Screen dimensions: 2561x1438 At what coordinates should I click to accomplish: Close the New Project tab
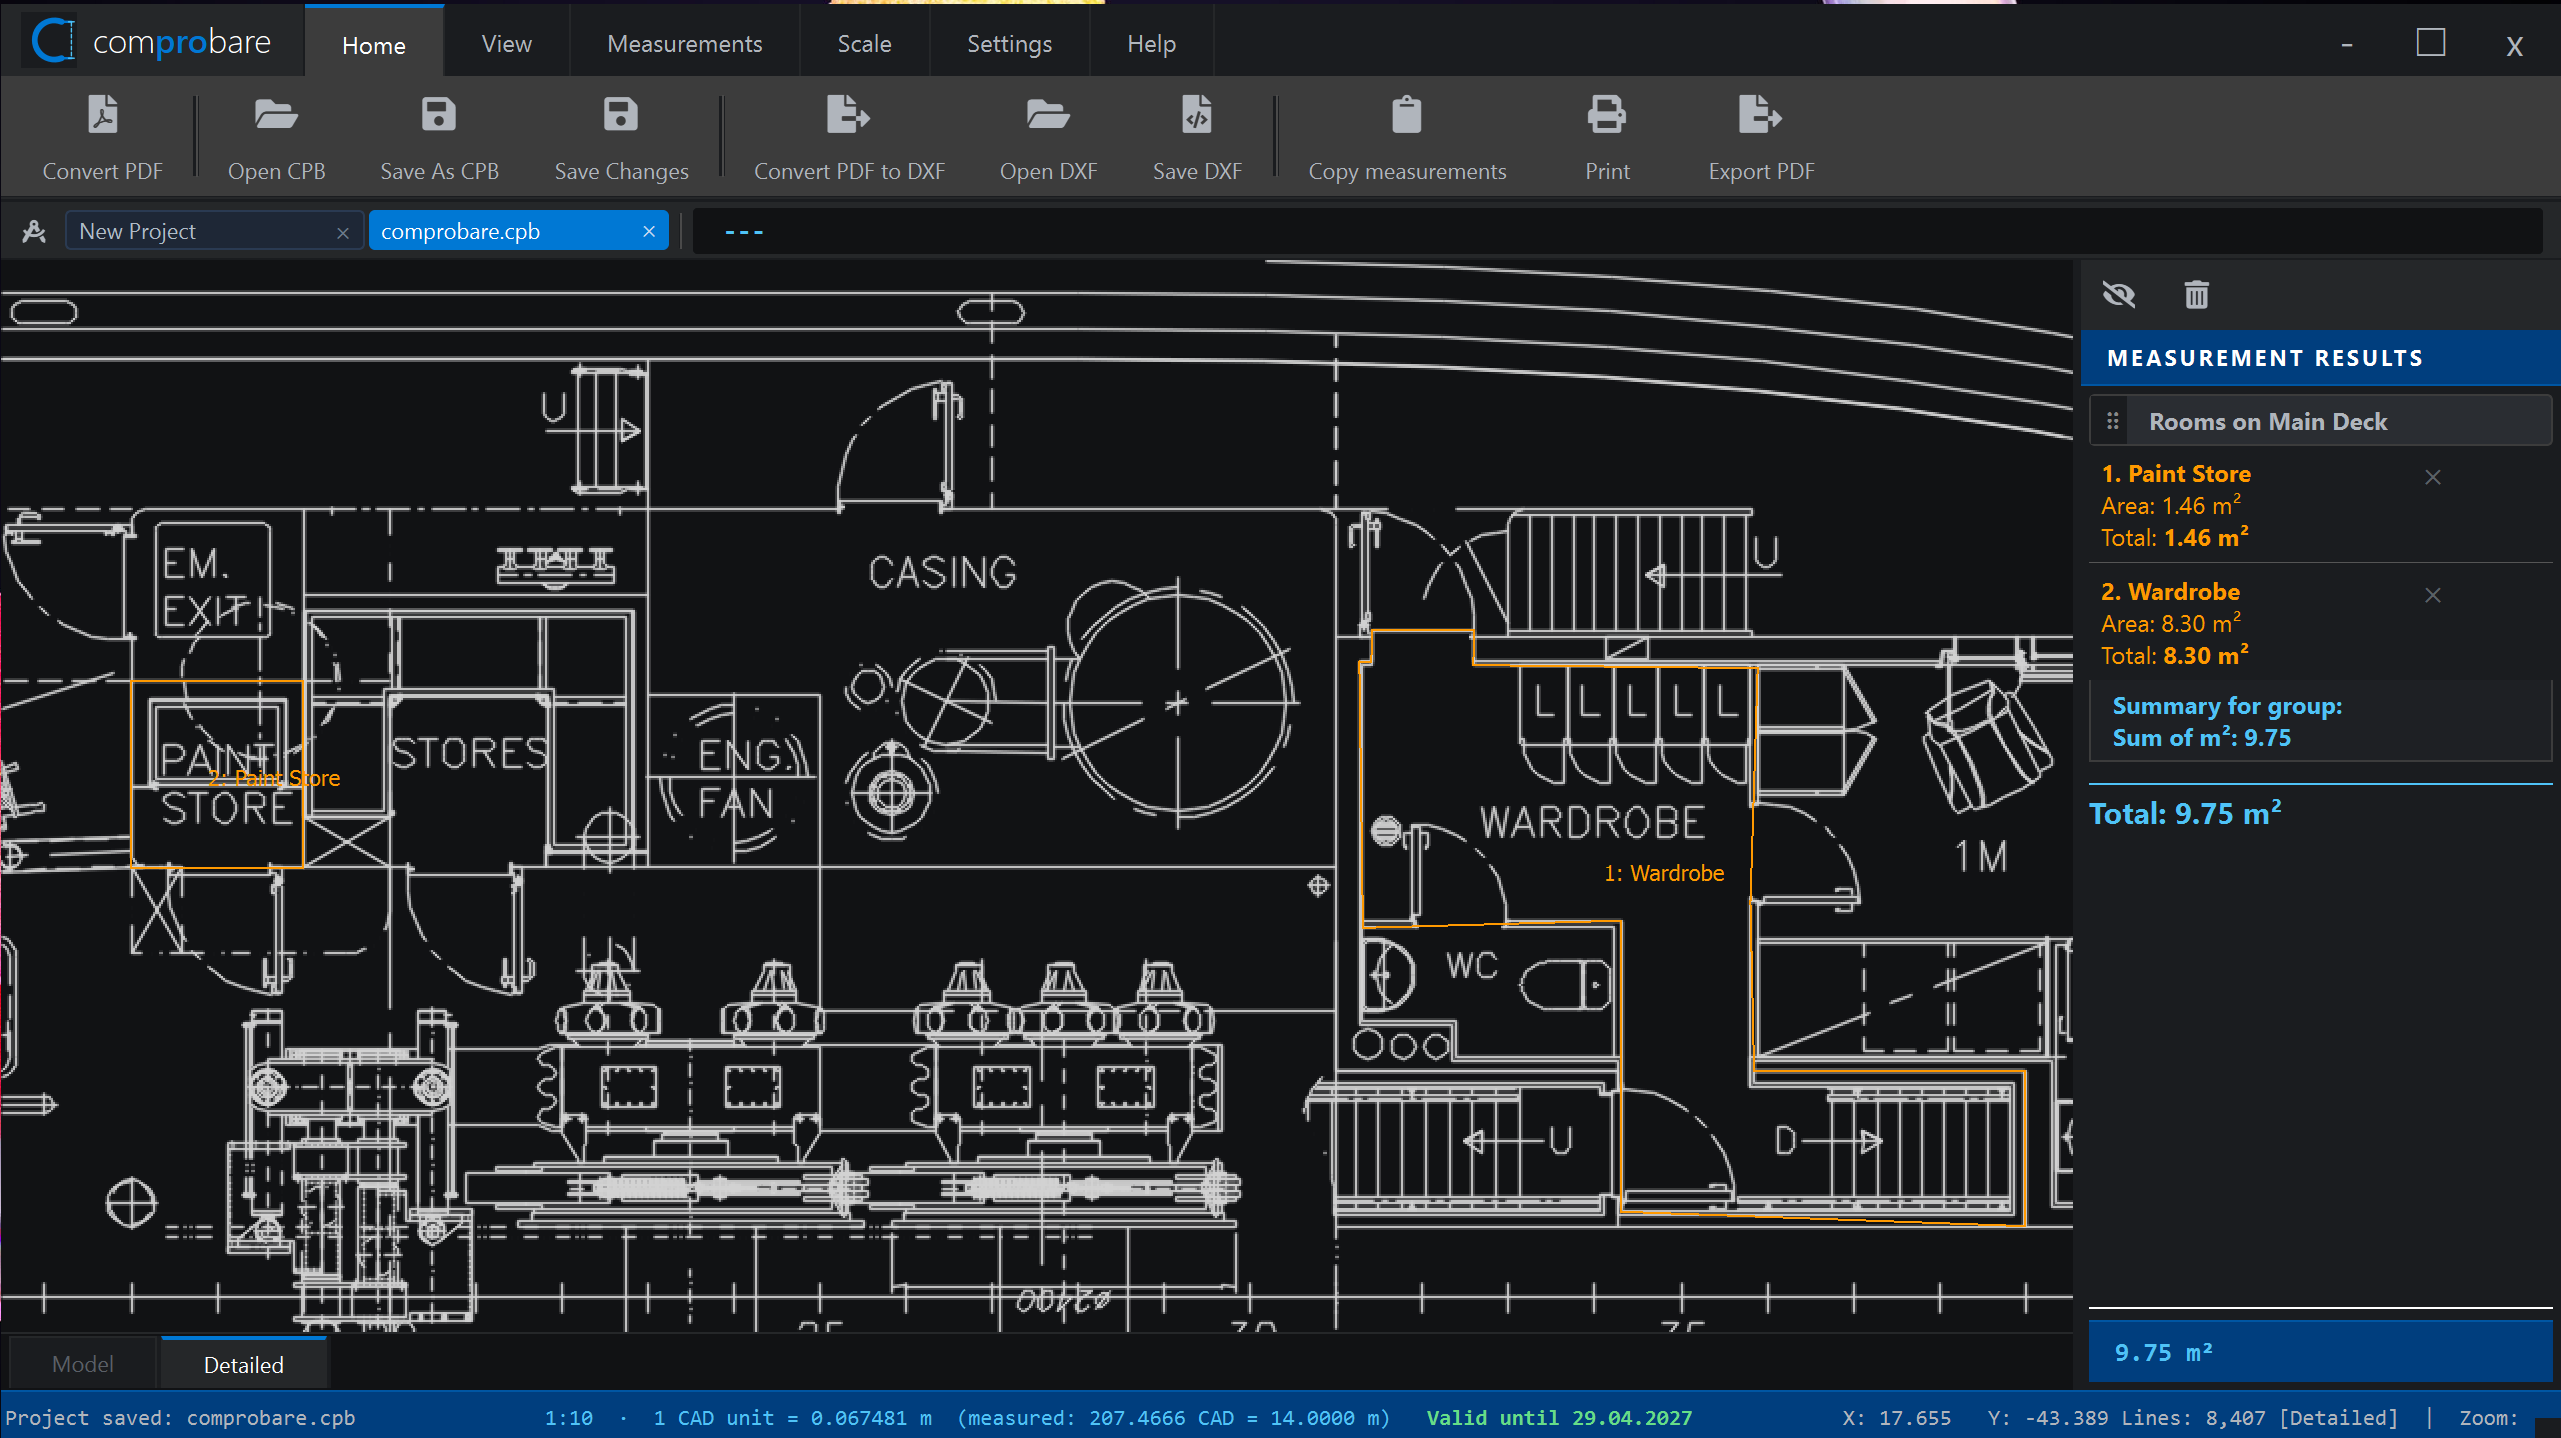343,232
